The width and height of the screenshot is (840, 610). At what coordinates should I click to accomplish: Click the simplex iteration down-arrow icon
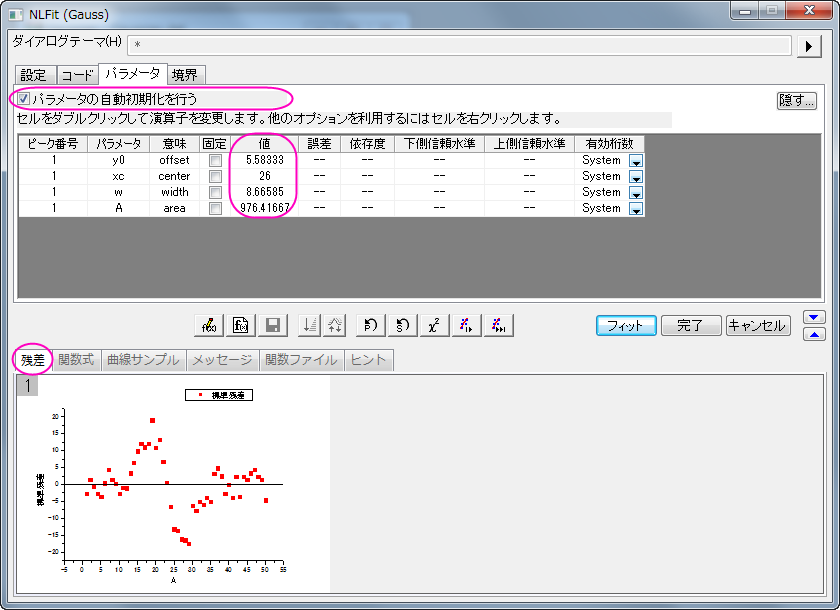point(310,325)
